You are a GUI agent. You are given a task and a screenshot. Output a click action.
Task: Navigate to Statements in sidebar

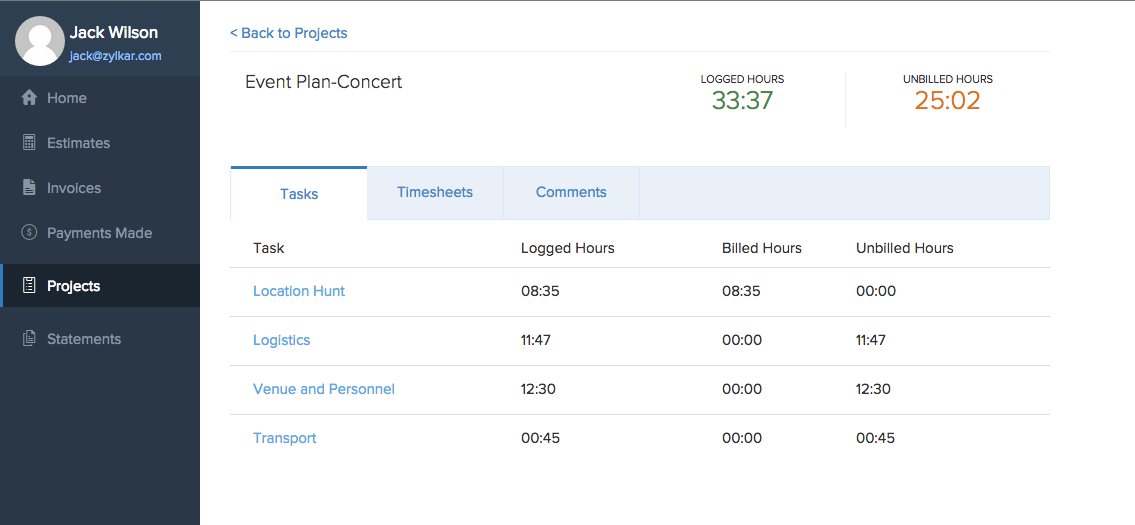point(84,339)
